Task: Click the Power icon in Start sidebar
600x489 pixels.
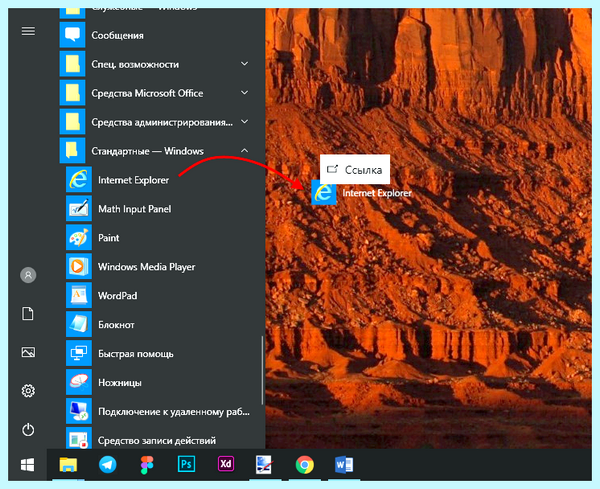Action: tap(28, 430)
